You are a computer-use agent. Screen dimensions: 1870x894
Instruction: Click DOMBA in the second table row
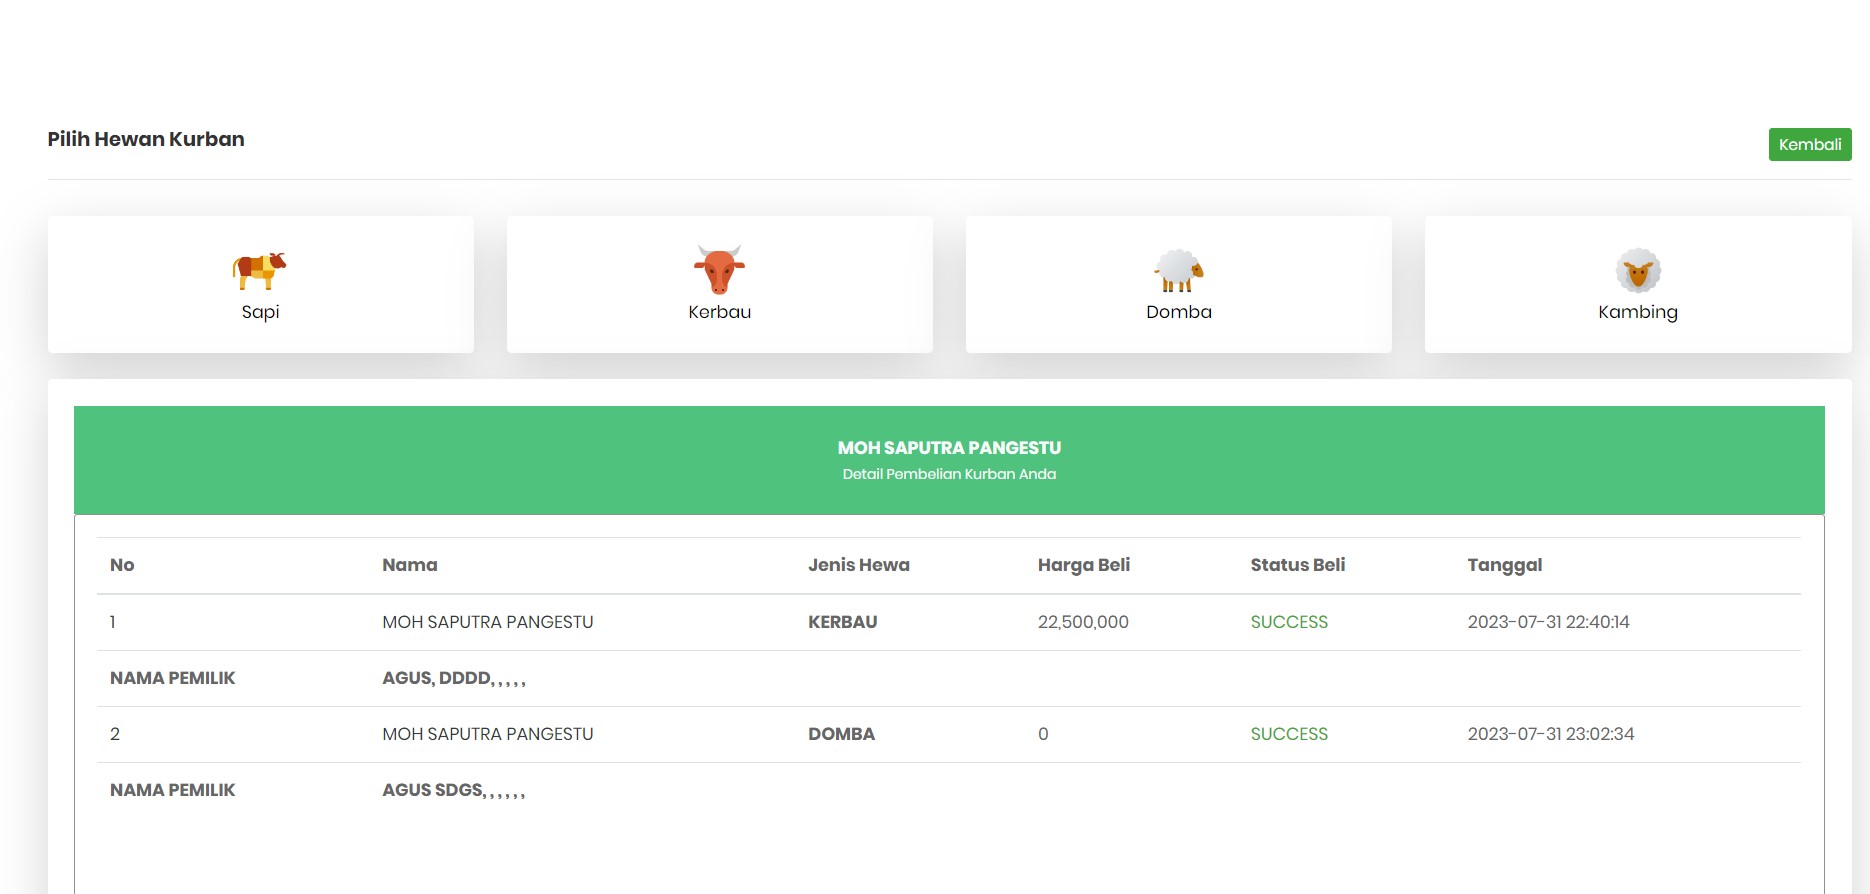[x=841, y=734]
